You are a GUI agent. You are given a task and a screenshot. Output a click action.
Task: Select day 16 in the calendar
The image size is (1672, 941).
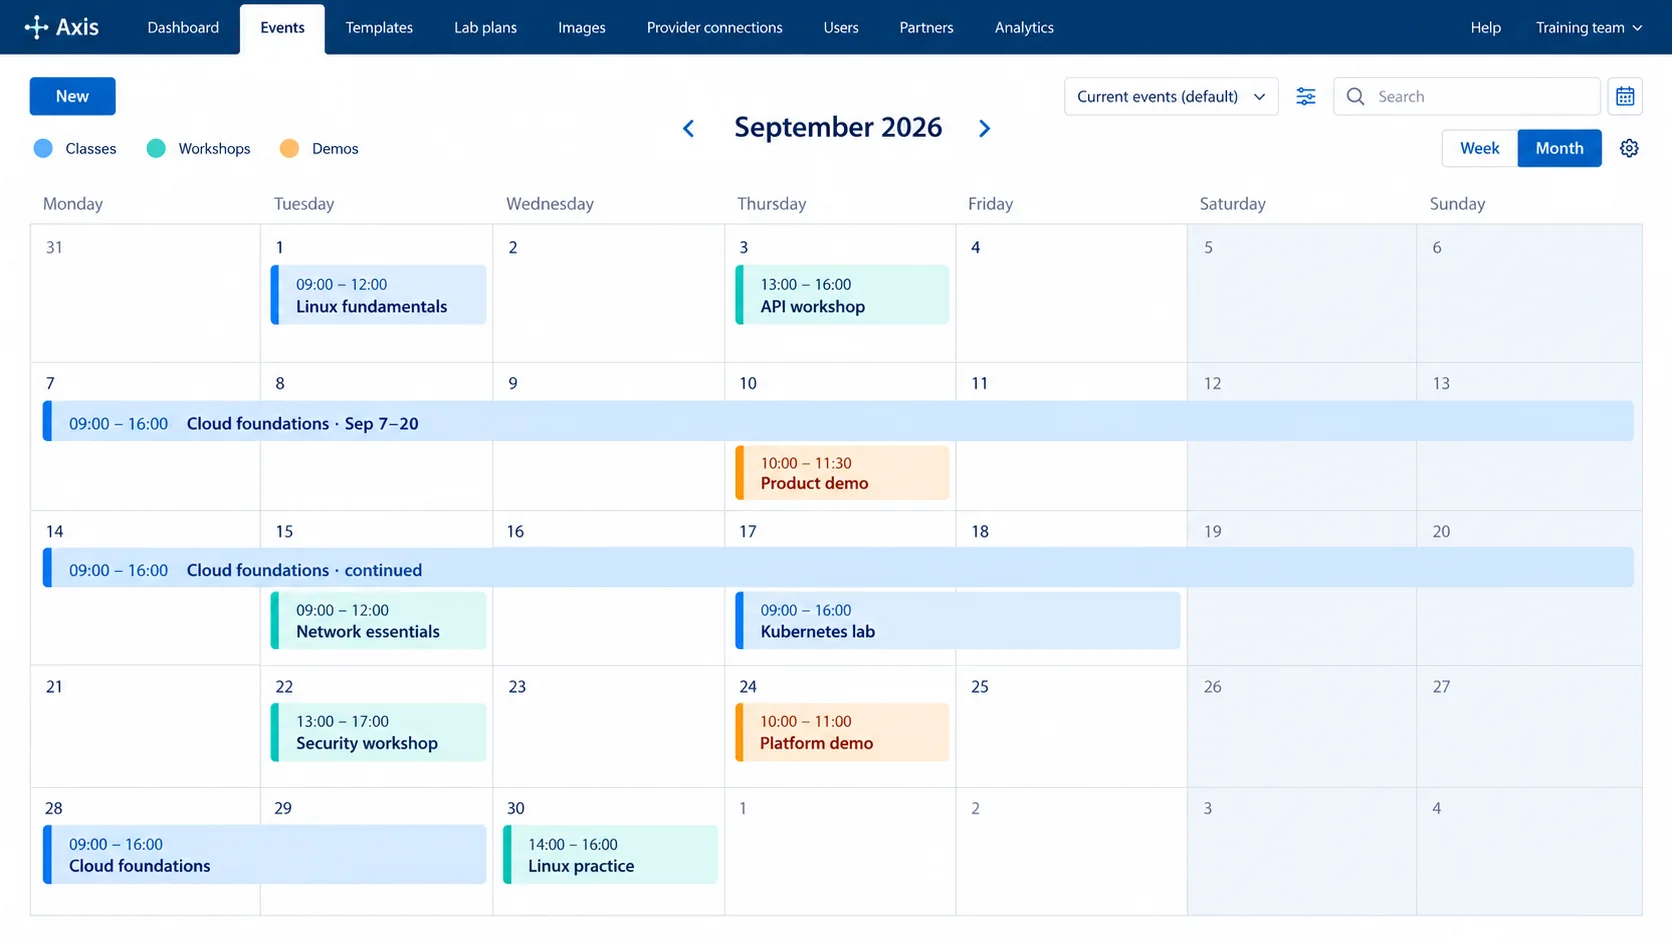point(515,531)
